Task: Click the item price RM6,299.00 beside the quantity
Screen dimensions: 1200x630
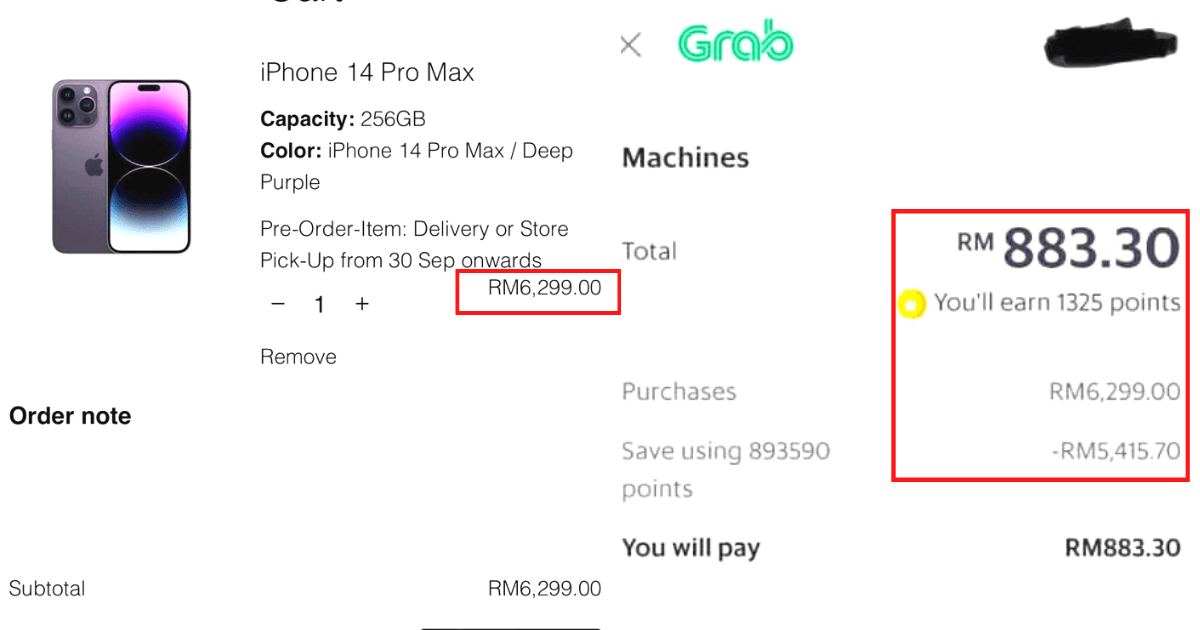Action: [544, 288]
